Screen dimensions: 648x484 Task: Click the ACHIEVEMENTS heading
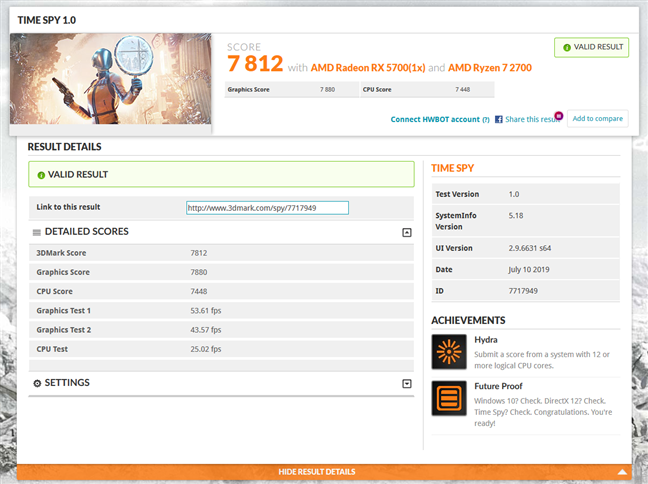(x=468, y=320)
